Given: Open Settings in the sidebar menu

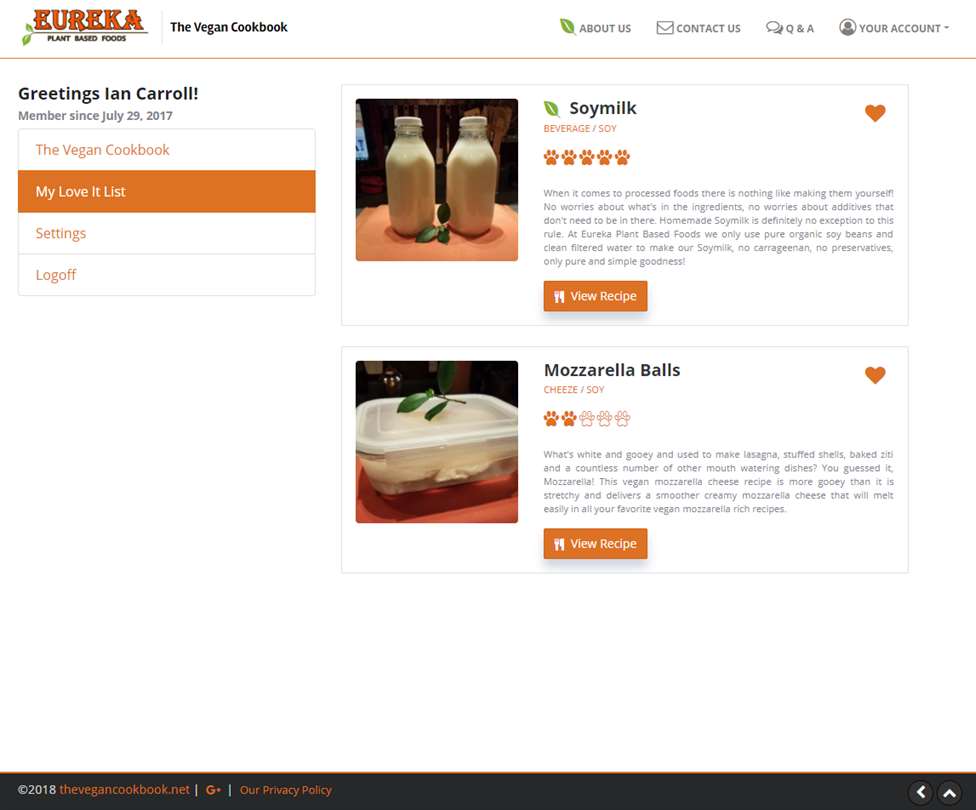Looking at the screenshot, I should click(x=167, y=233).
